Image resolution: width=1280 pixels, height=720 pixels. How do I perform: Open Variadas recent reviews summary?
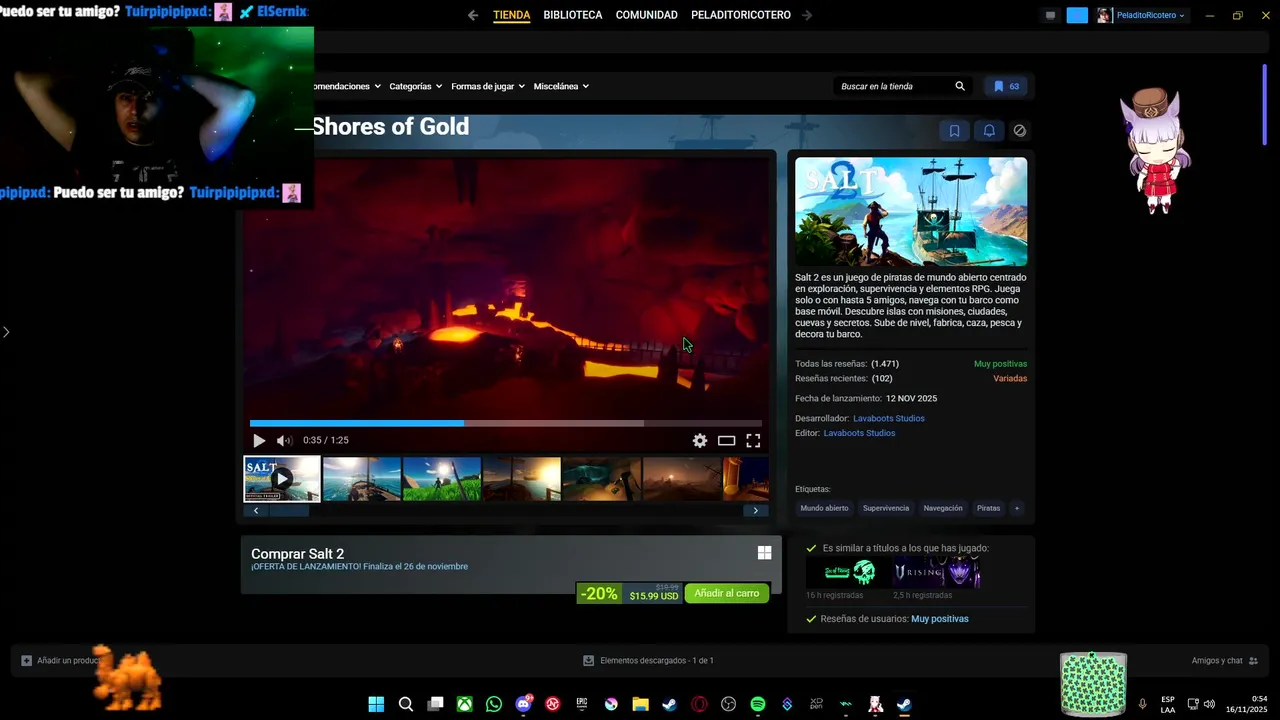pyautogui.click(x=1010, y=379)
